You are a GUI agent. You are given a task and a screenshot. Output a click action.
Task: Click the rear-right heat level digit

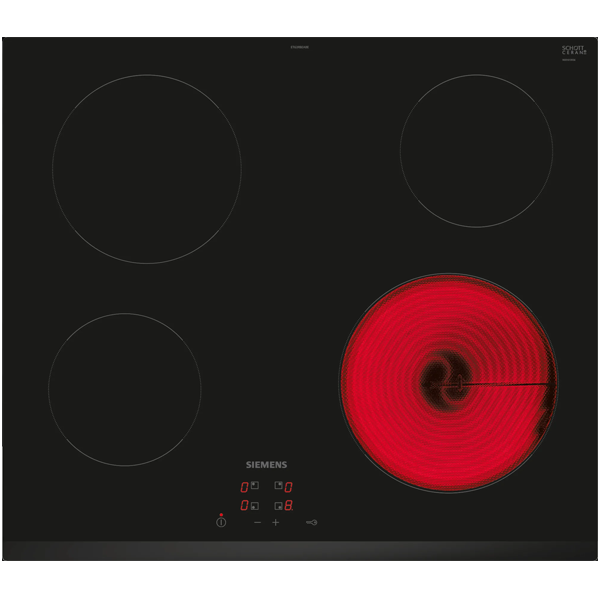click(289, 487)
